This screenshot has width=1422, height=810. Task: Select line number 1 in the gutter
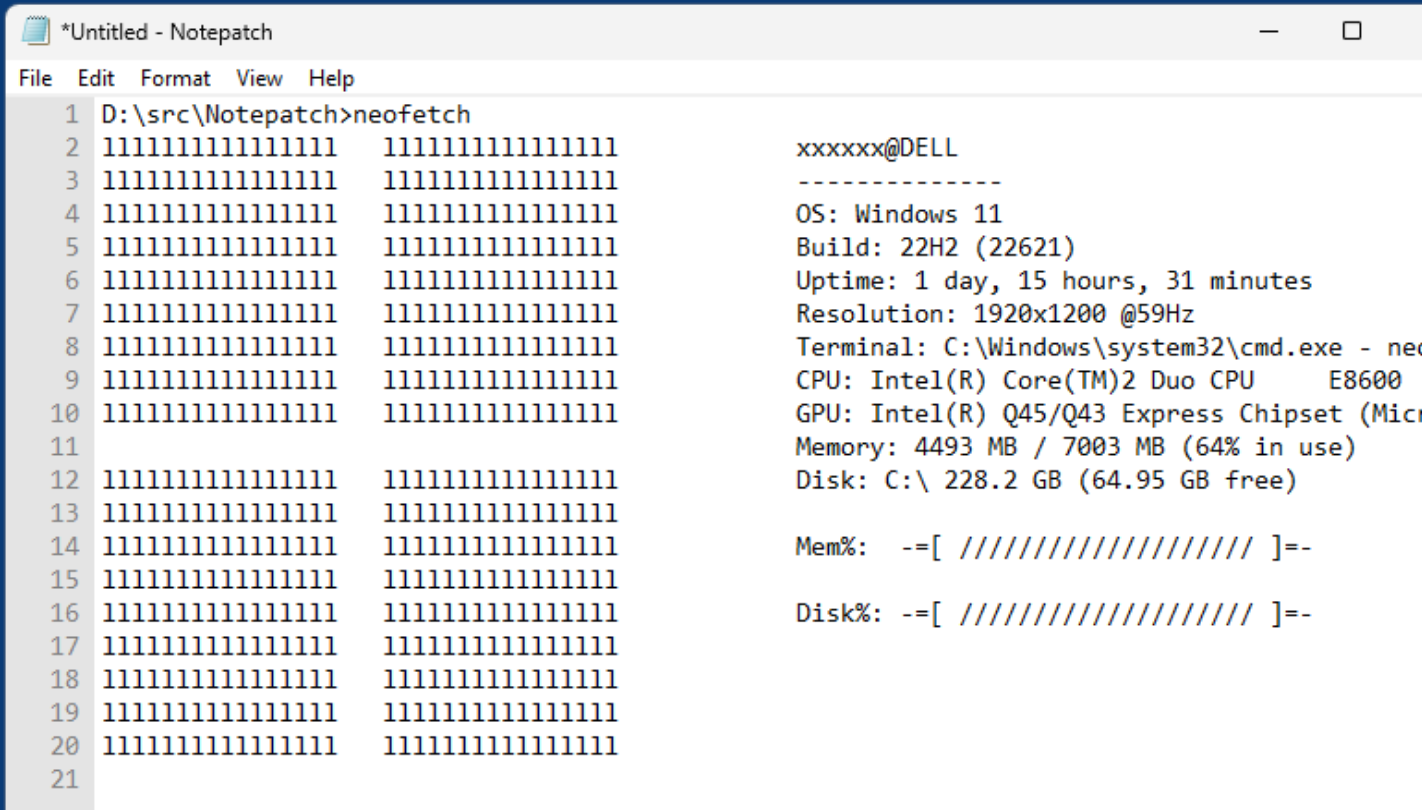(x=70, y=113)
